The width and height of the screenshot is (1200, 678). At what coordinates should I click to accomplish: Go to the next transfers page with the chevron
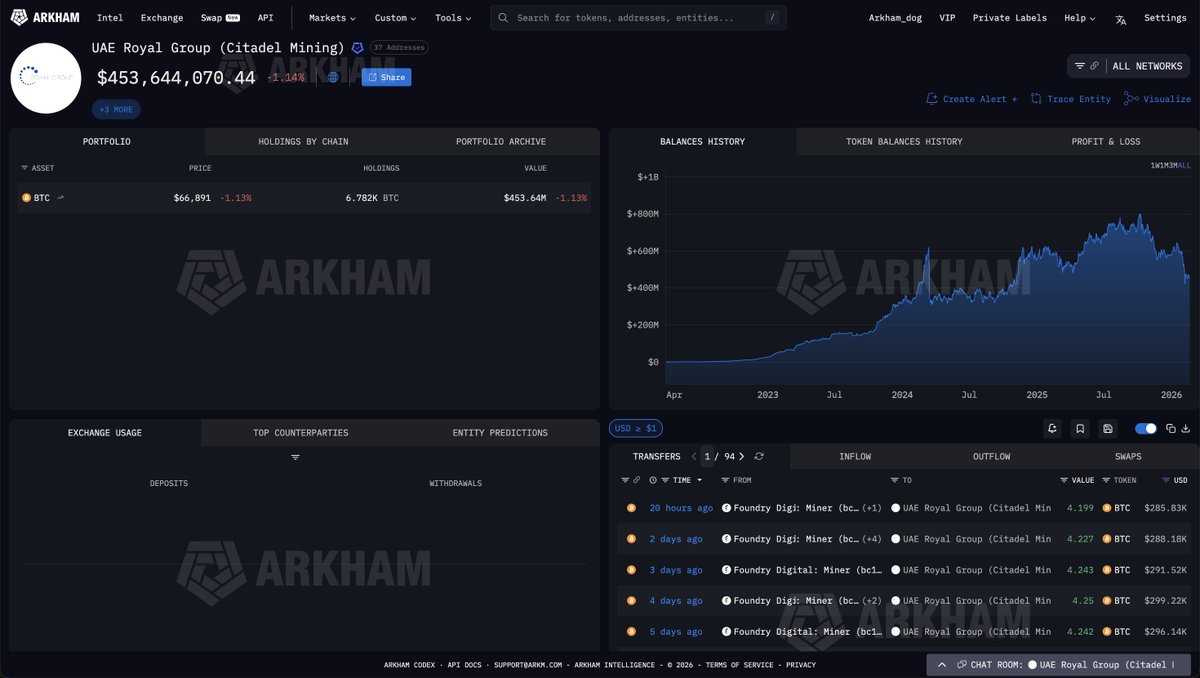742,456
